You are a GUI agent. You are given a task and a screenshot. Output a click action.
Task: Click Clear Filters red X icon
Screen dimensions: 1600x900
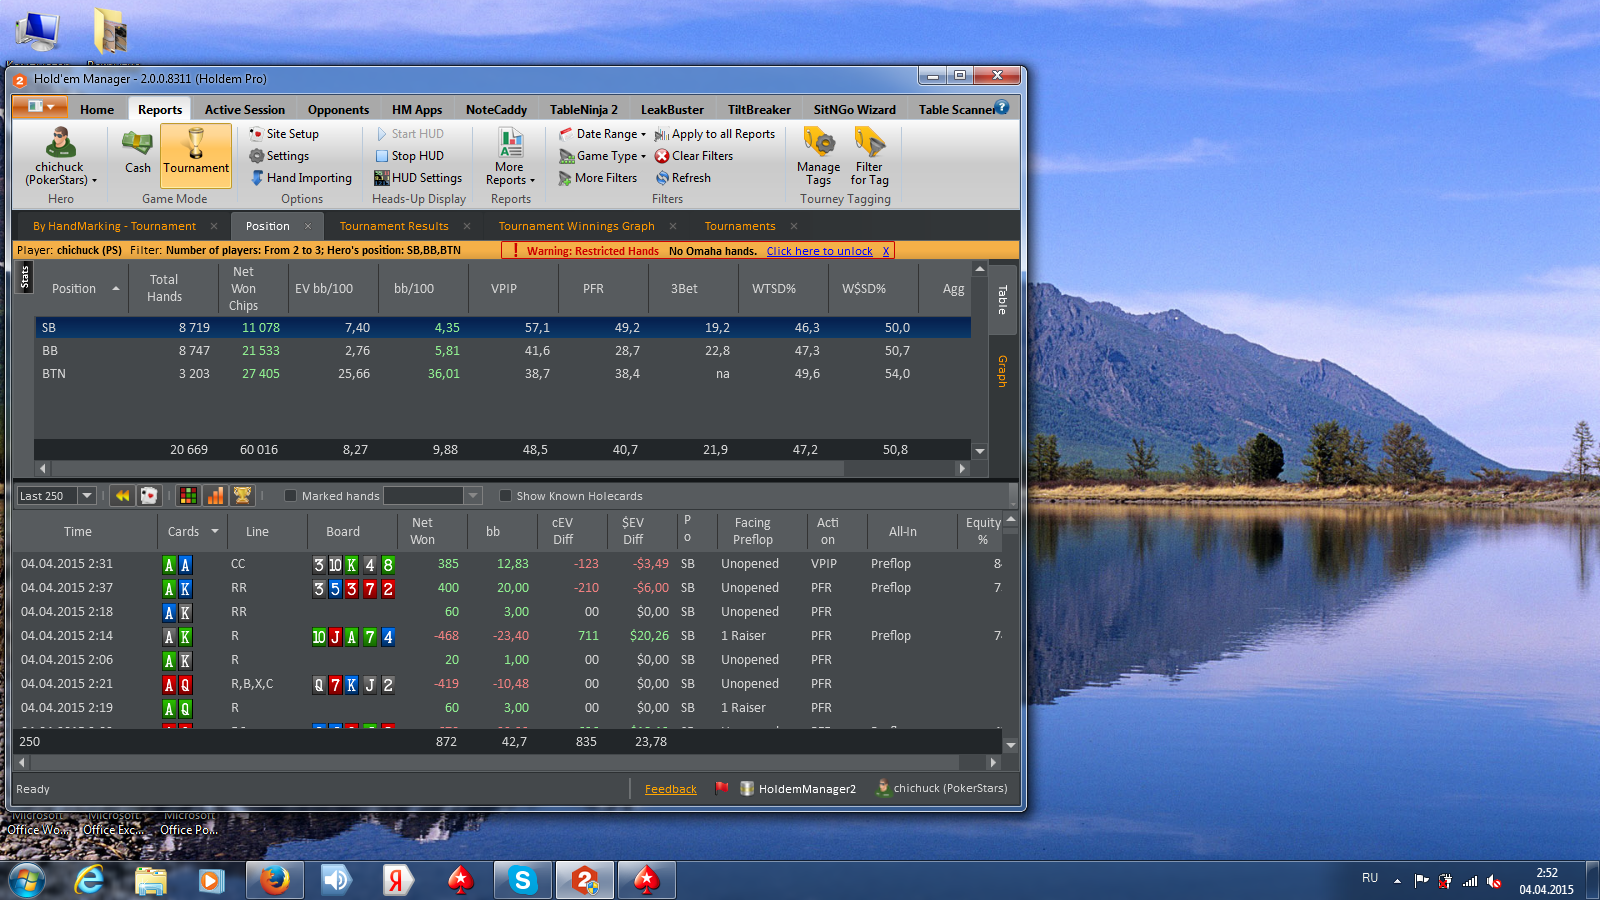click(x=662, y=156)
